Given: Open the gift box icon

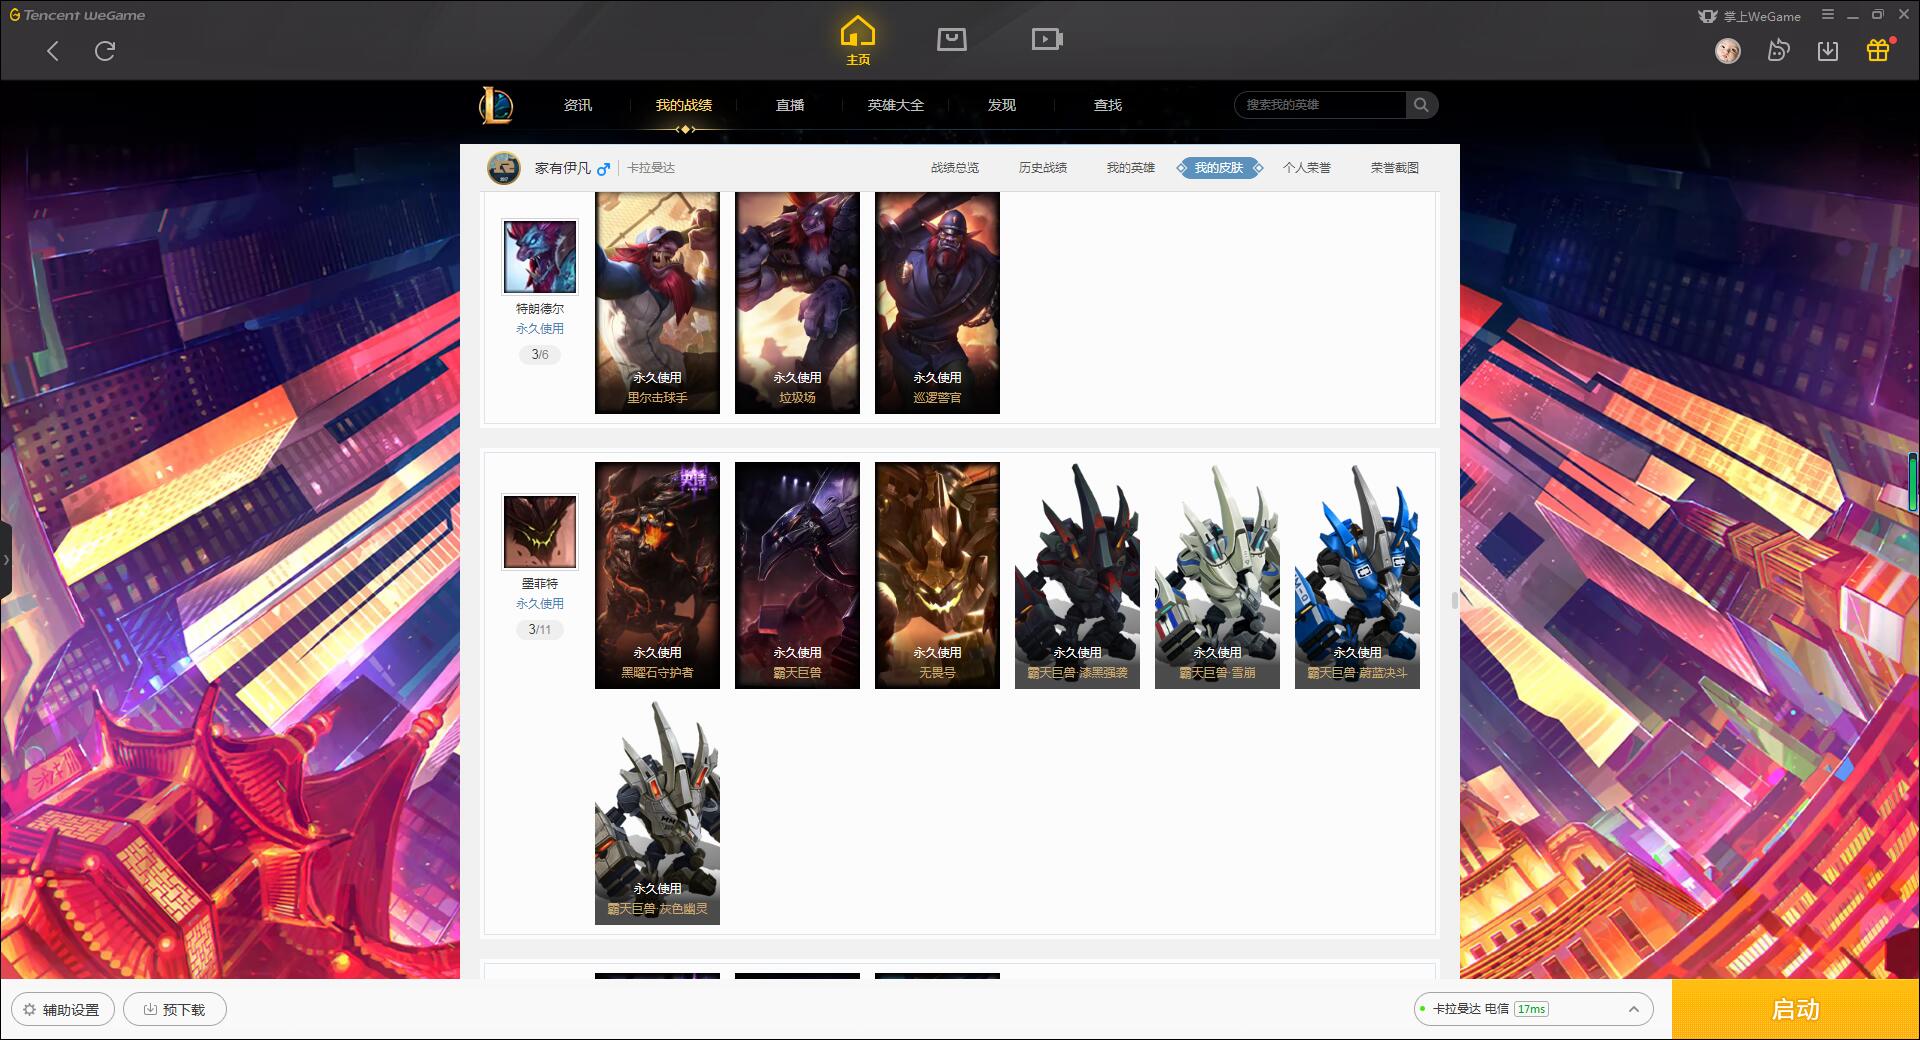Looking at the screenshot, I should [1879, 50].
